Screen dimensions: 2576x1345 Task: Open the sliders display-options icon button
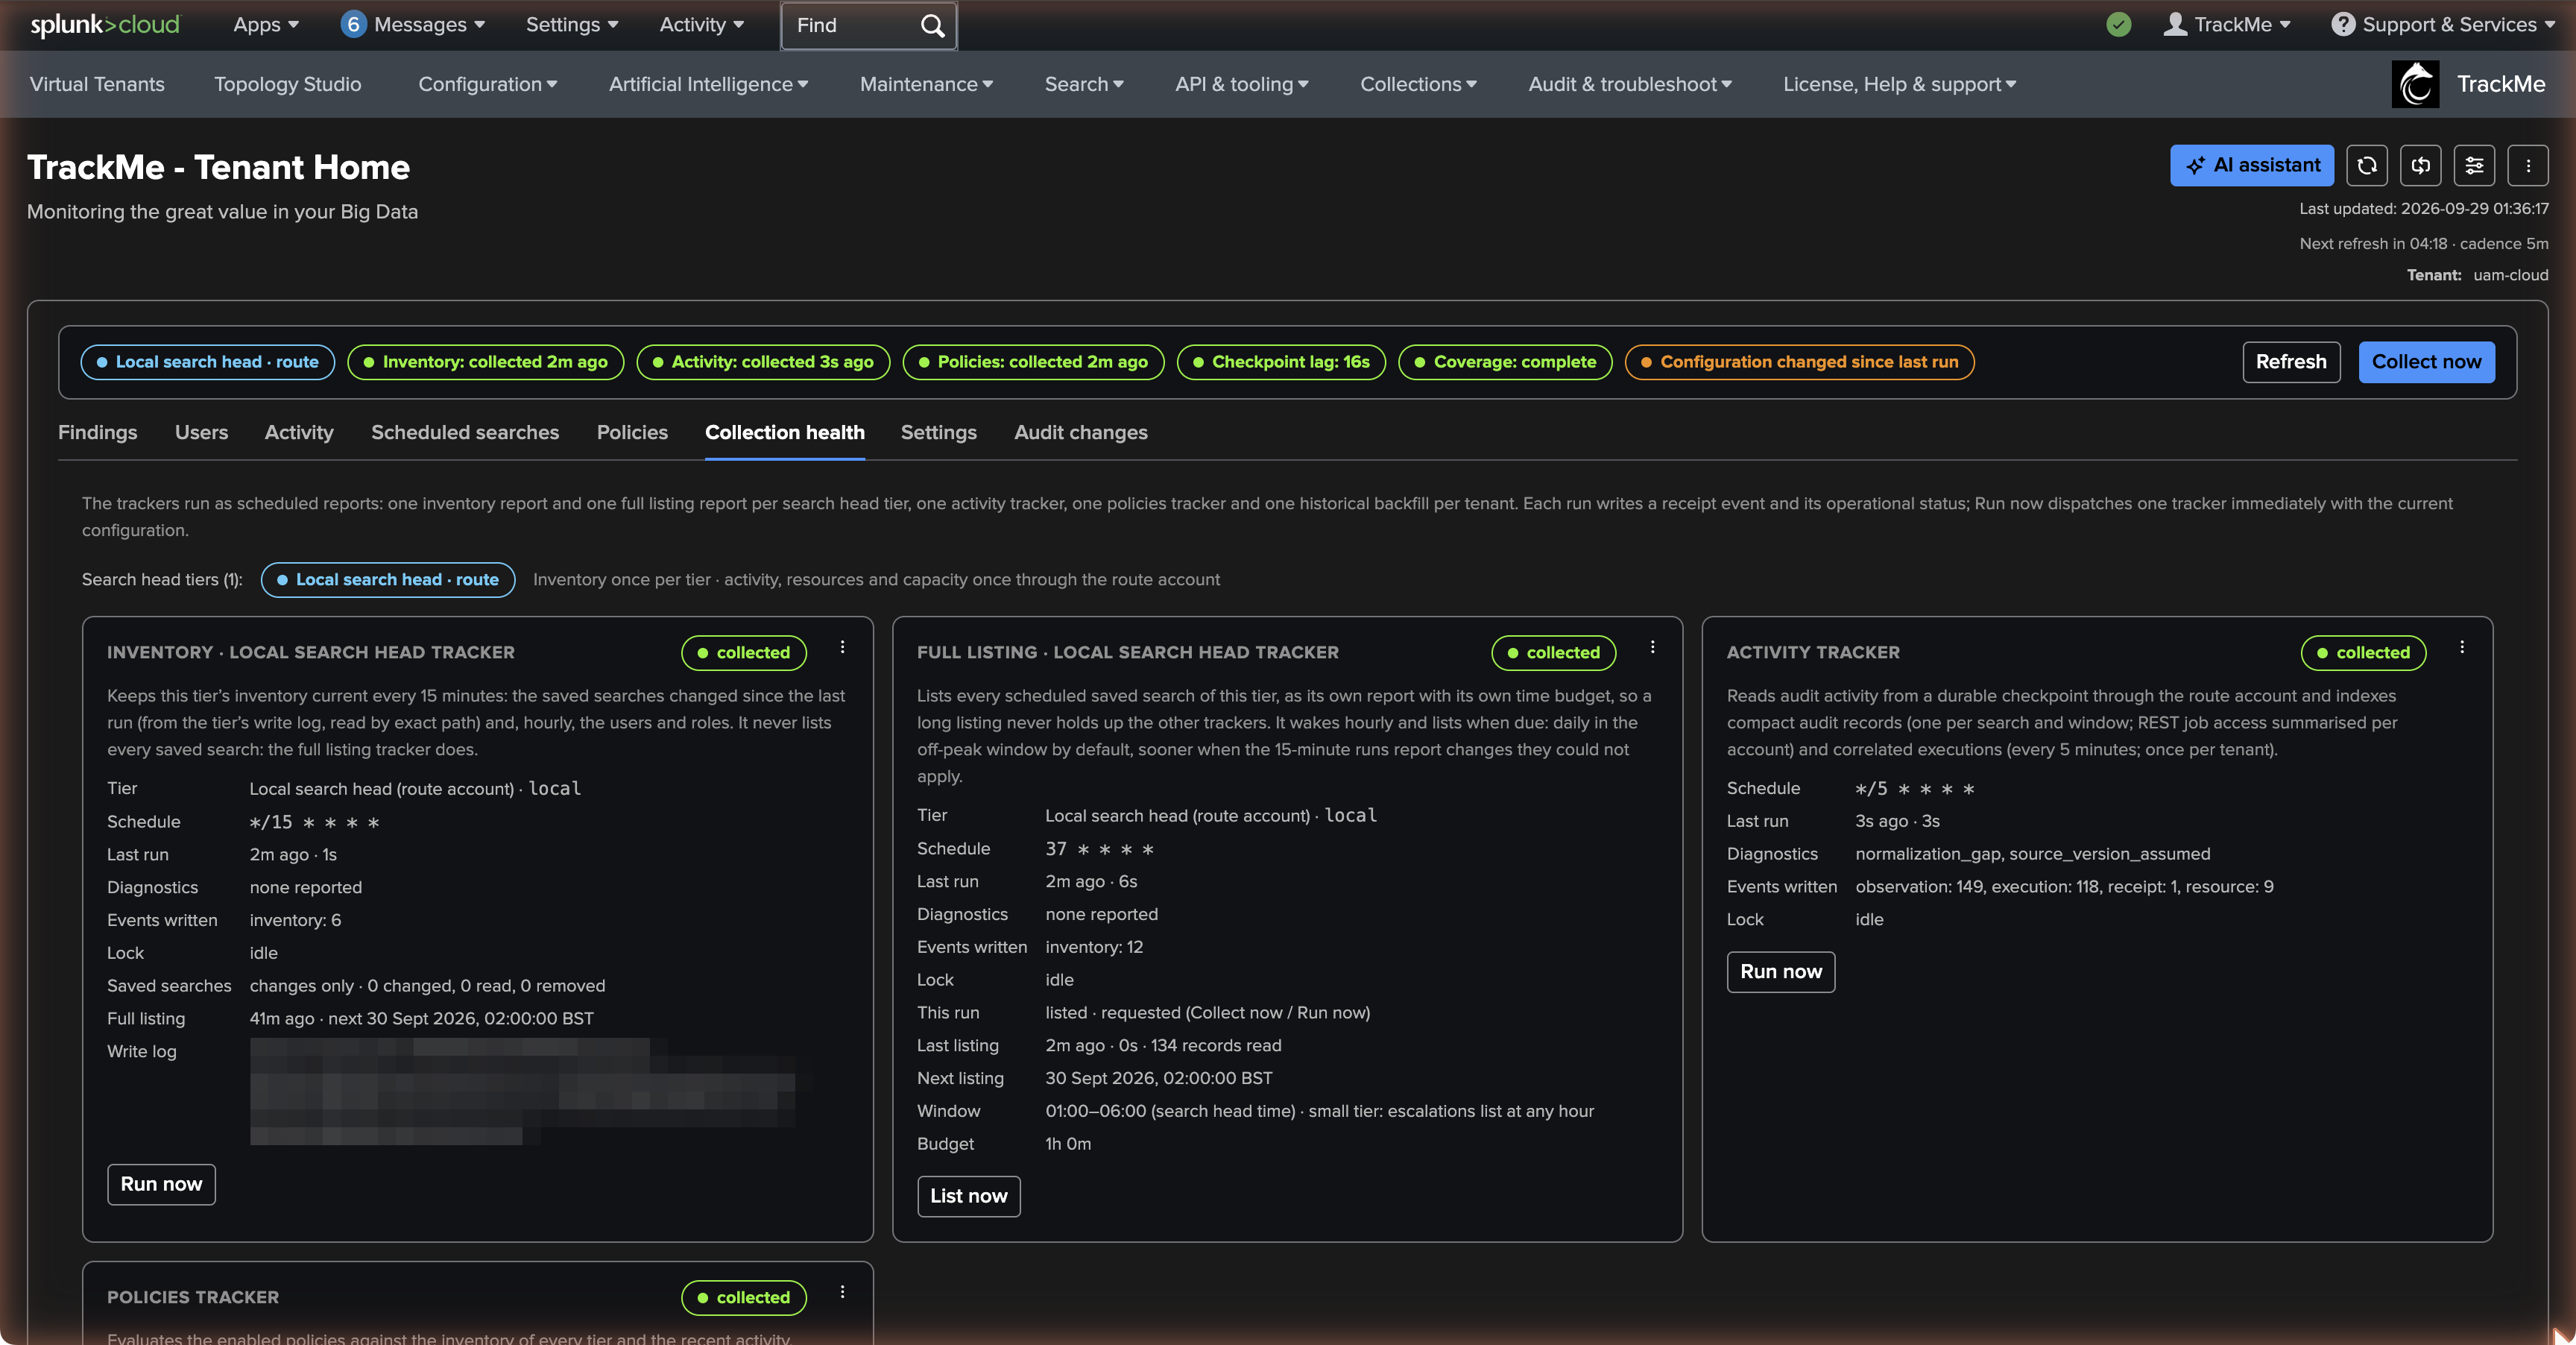(2474, 165)
